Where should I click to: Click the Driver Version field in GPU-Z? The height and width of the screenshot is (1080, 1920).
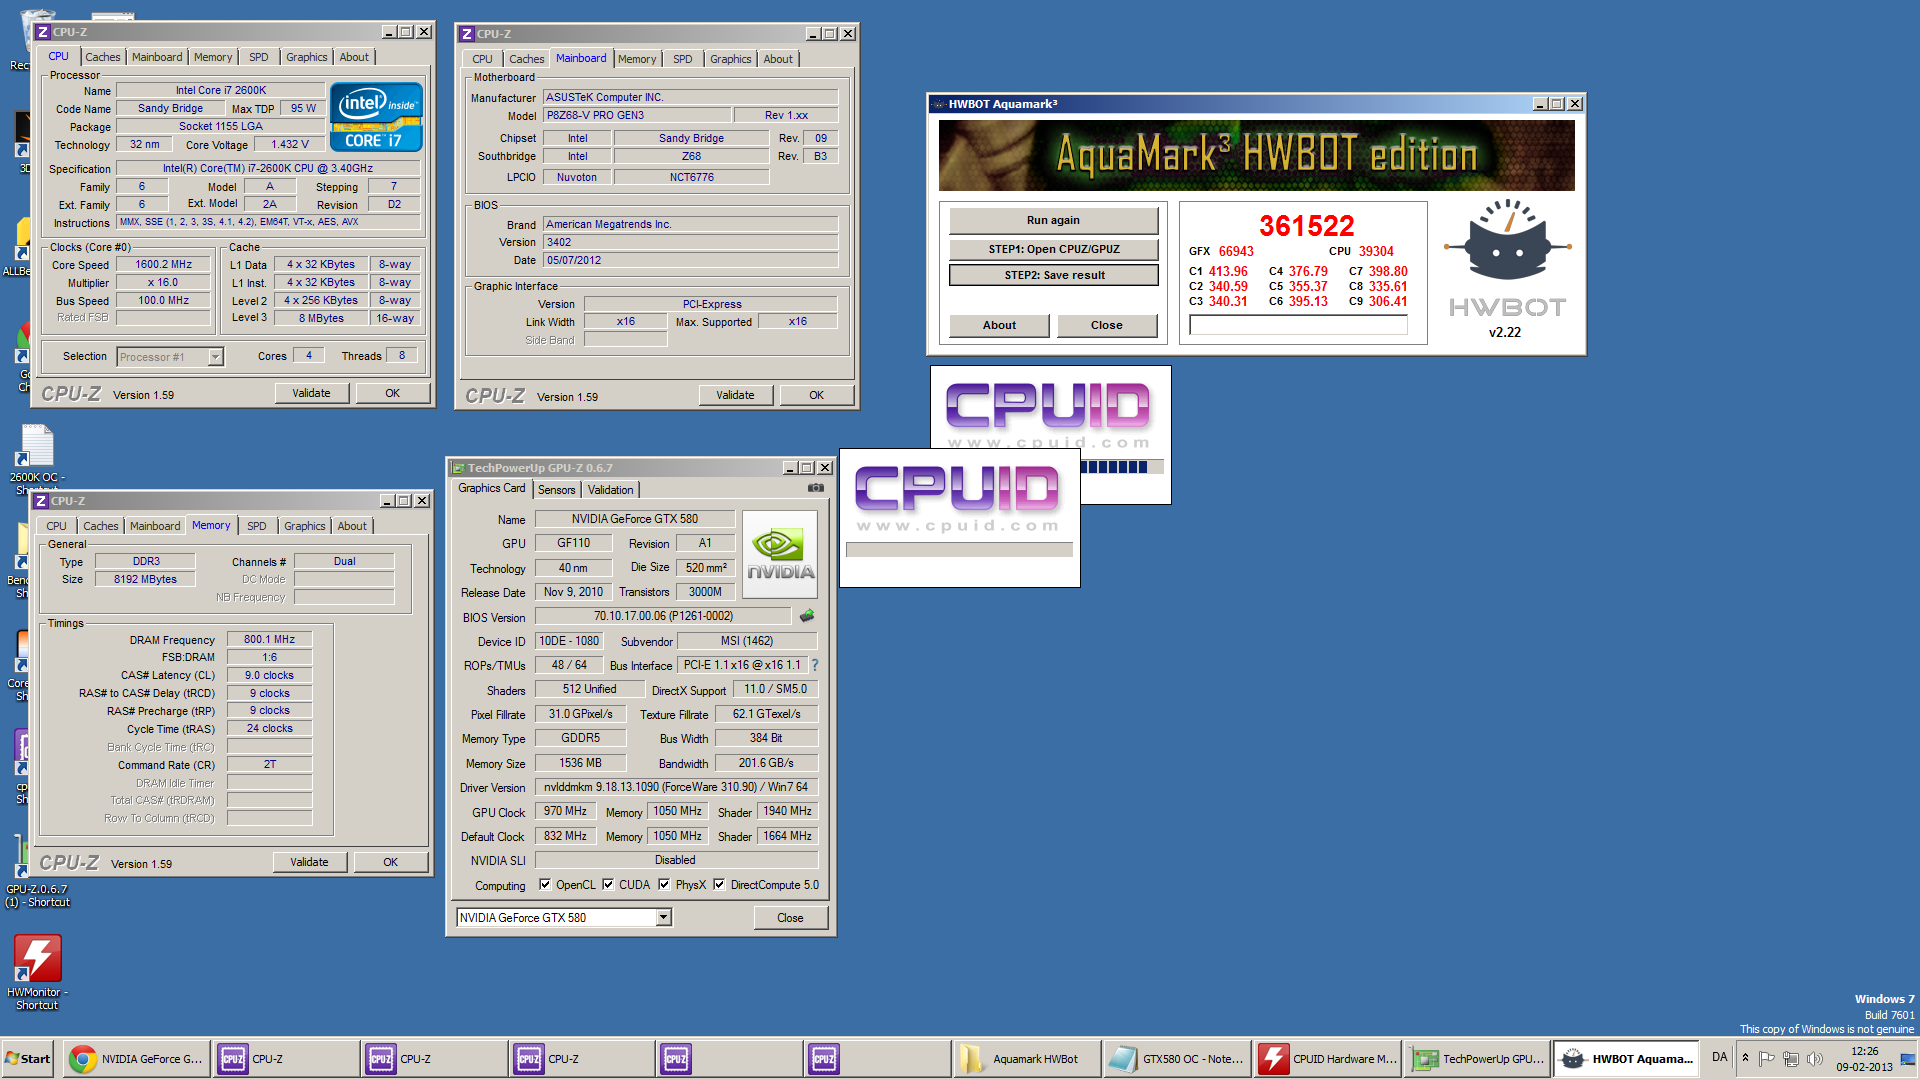coord(676,787)
